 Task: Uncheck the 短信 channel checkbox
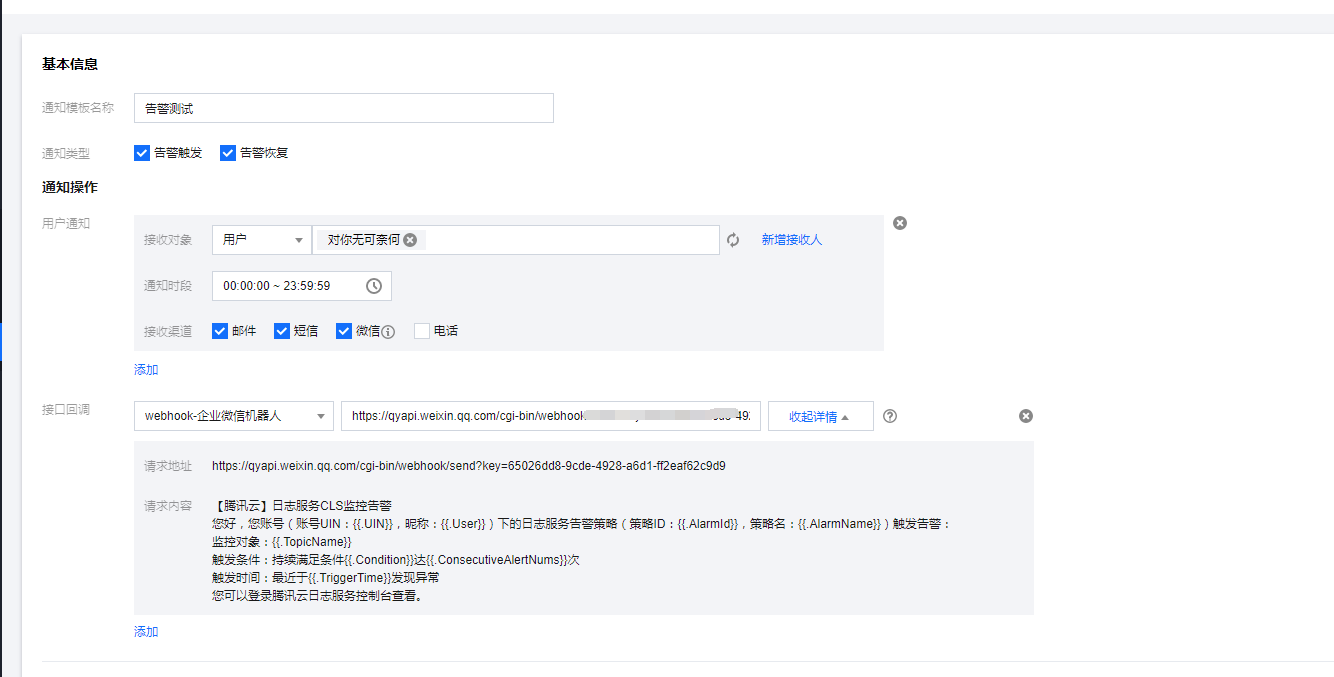pyautogui.click(x=282, y=331)
